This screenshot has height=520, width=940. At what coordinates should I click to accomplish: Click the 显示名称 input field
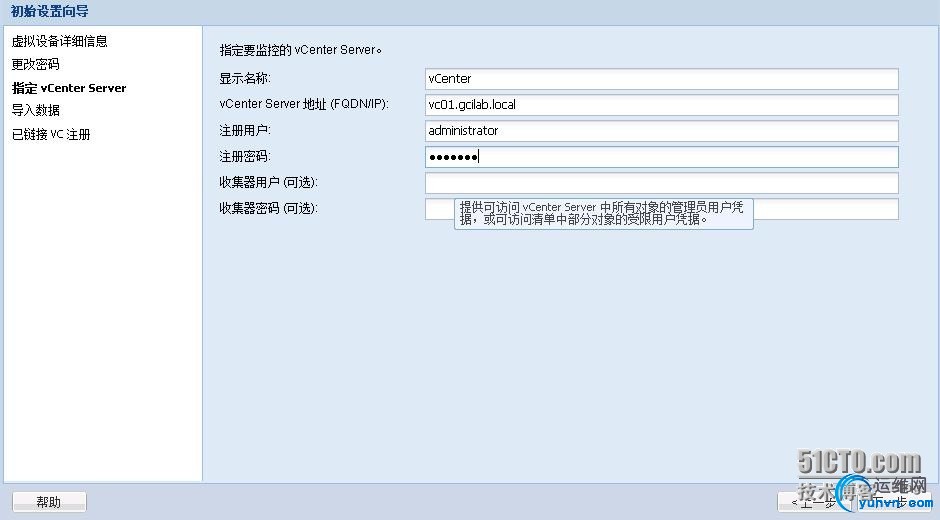(x=662, y=79)
